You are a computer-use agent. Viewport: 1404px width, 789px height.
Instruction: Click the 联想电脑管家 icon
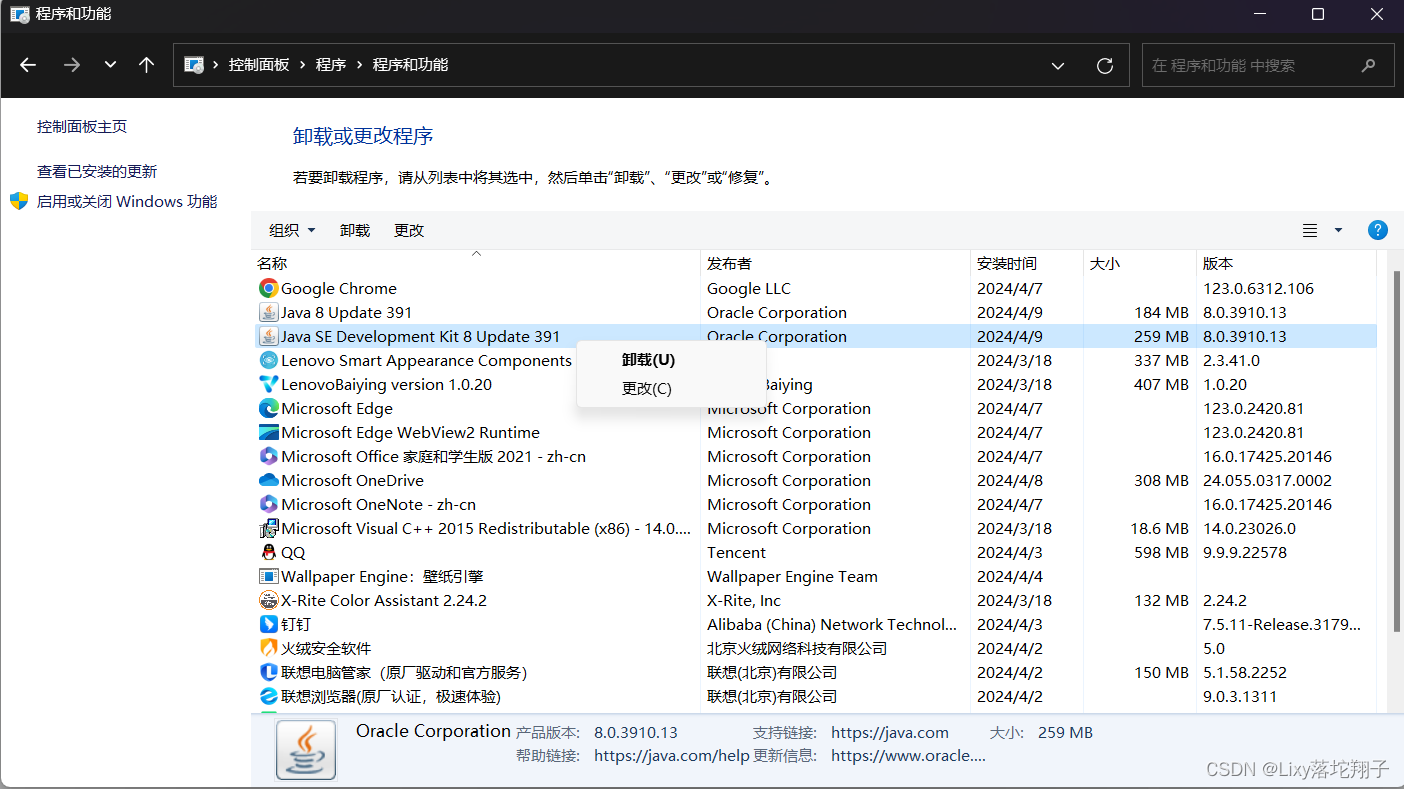tap(268, 672)
